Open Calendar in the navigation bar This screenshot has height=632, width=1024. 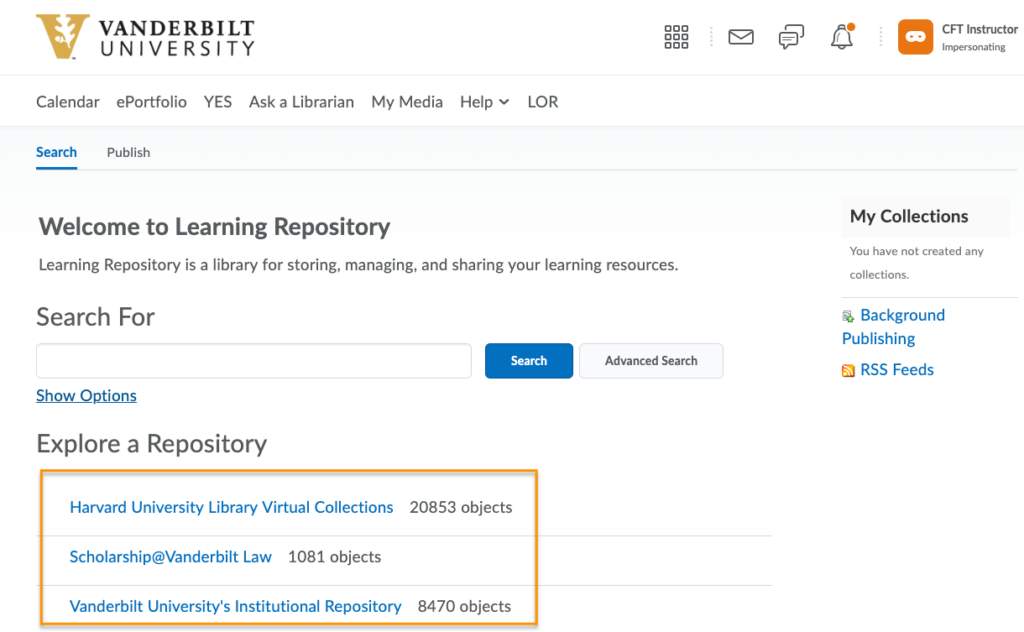click(x=68, y=102)
